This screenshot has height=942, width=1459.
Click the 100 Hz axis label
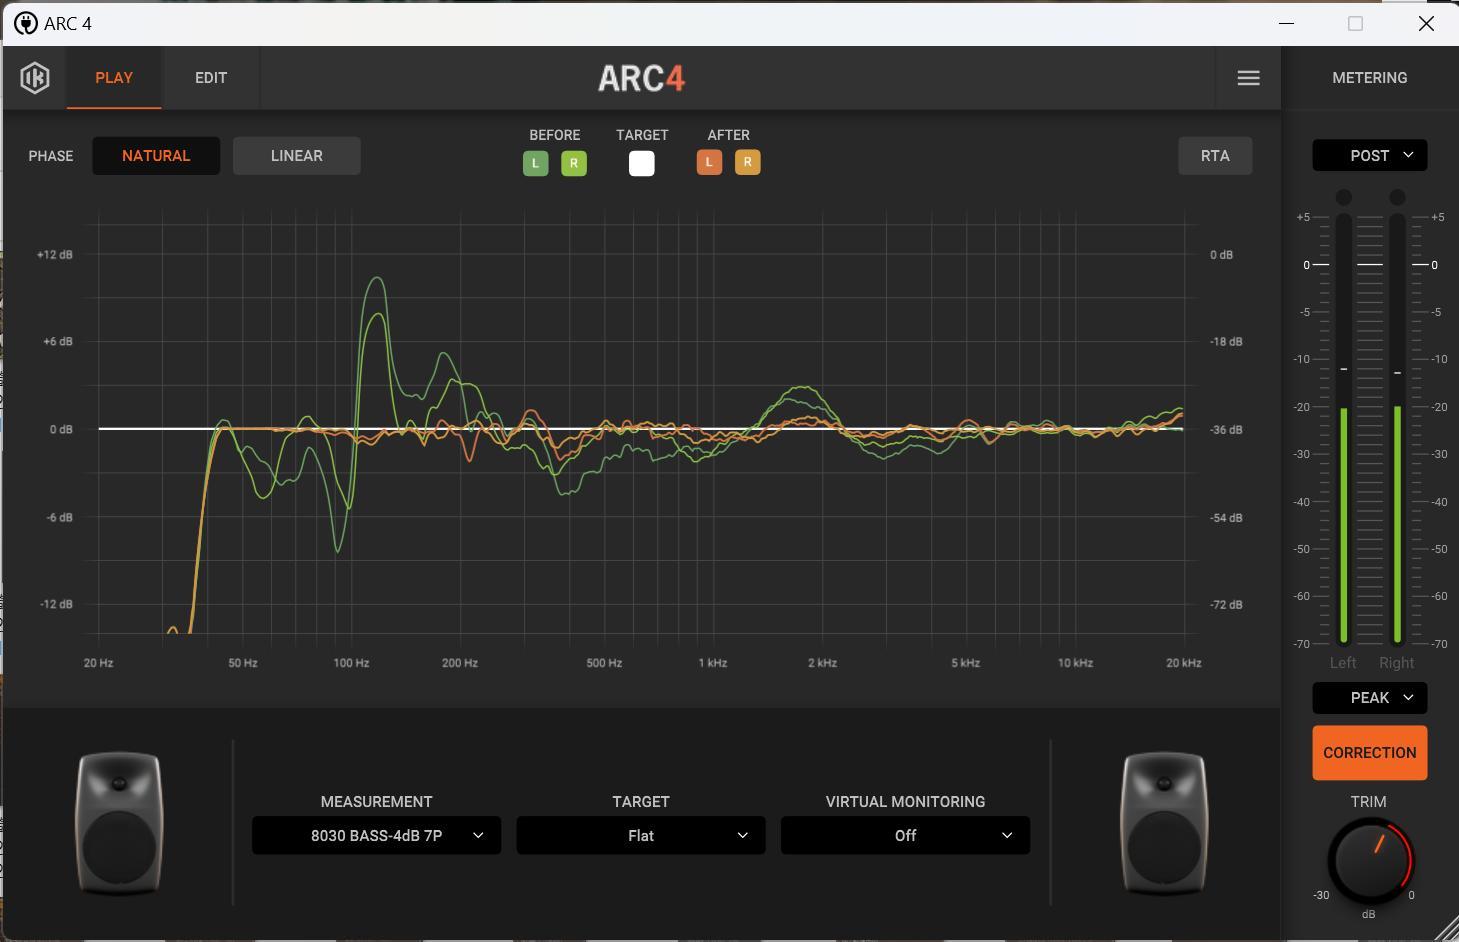pyautogui.click(x=351, y=663)
